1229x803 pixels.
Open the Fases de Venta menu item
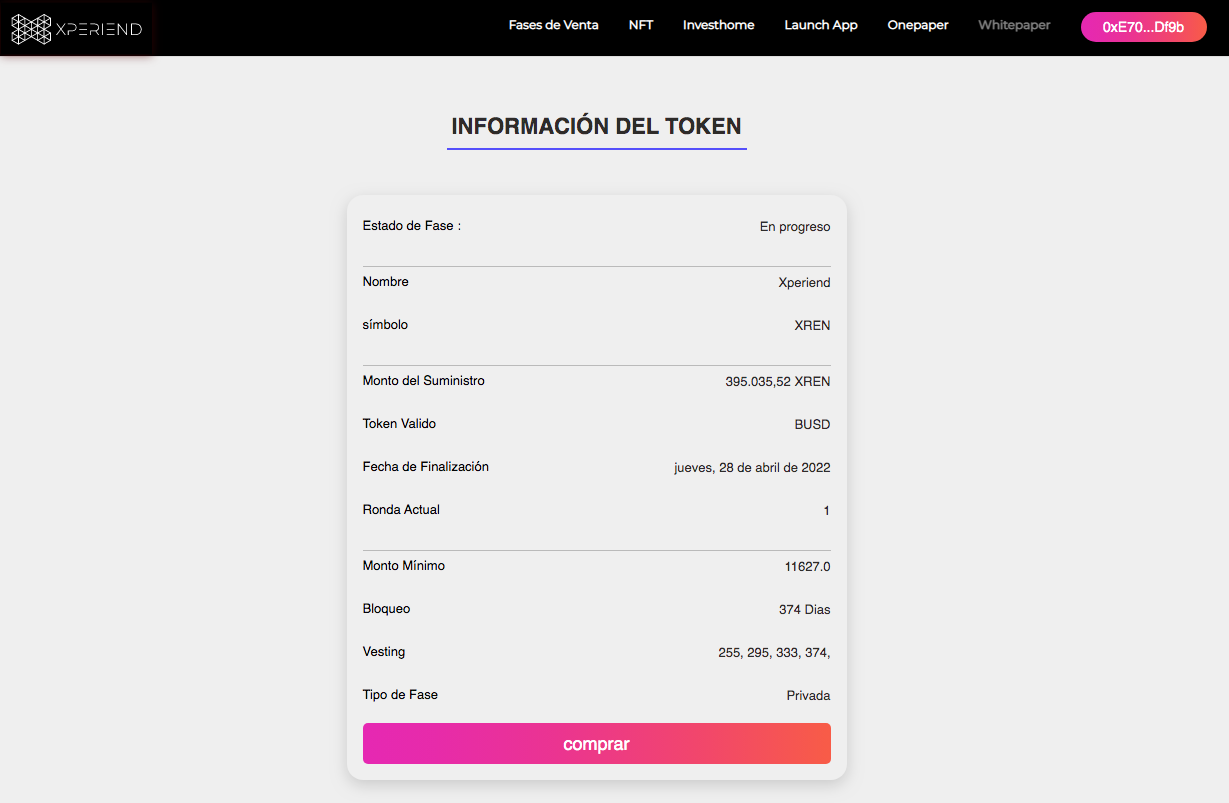tap(553, 25)
